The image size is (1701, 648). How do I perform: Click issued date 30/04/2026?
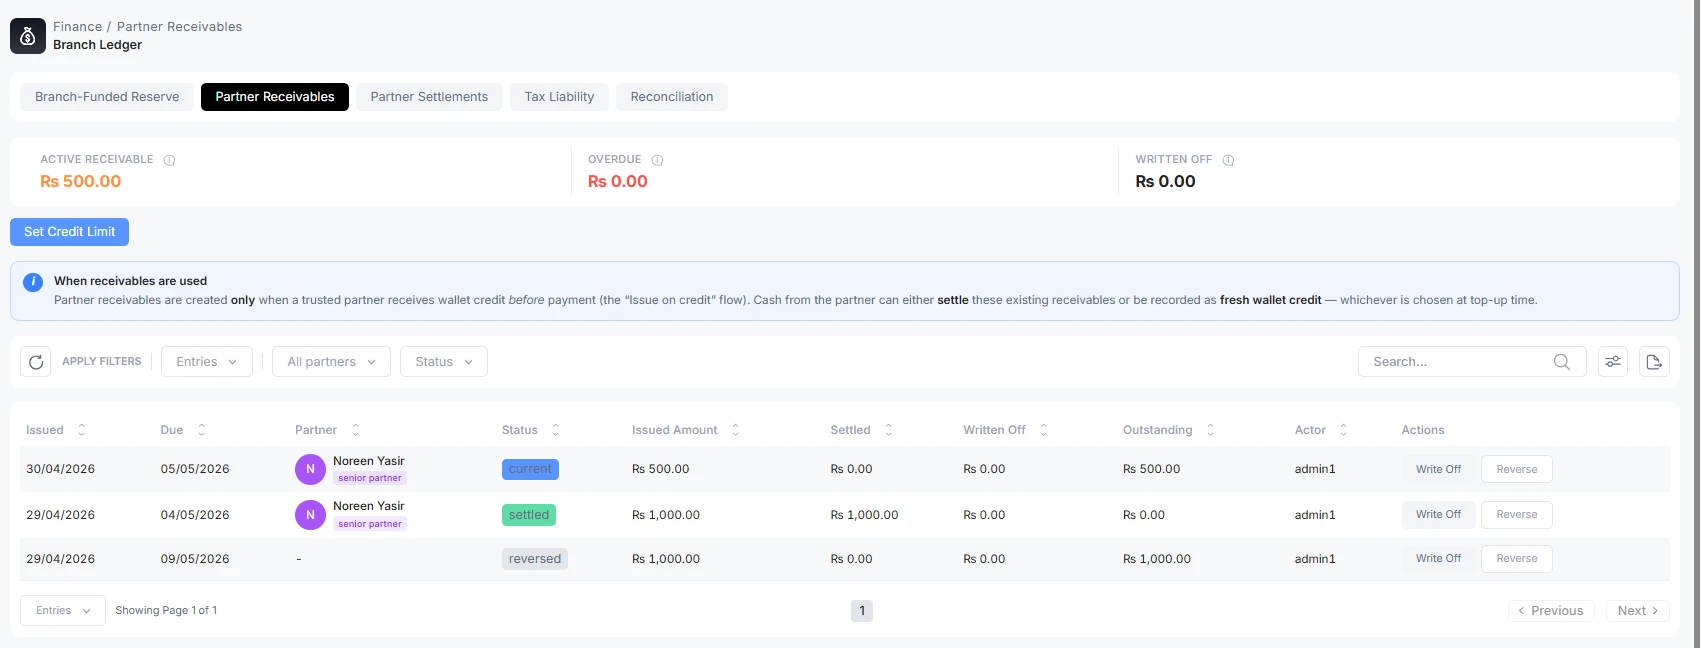(60, 469)
